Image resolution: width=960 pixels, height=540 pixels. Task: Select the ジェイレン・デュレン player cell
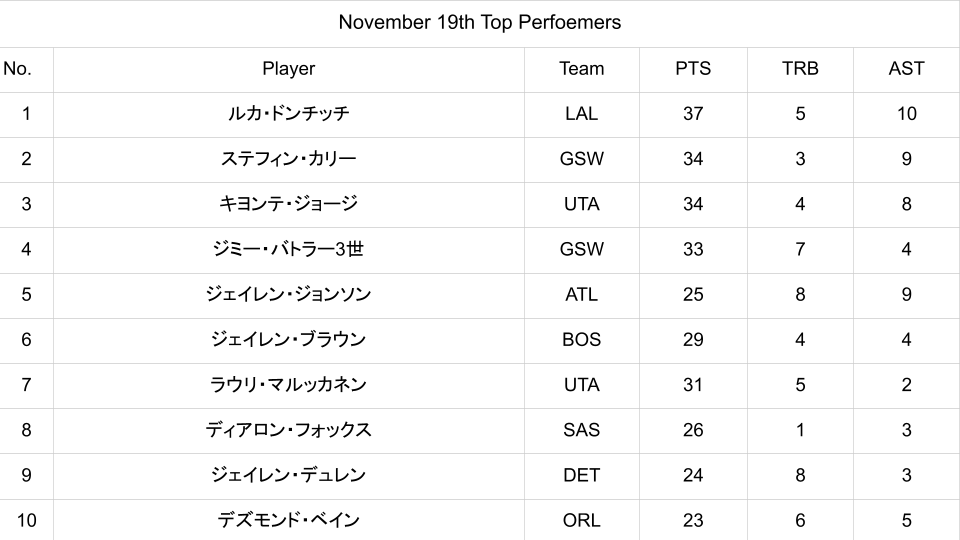[x=288, y=475]
